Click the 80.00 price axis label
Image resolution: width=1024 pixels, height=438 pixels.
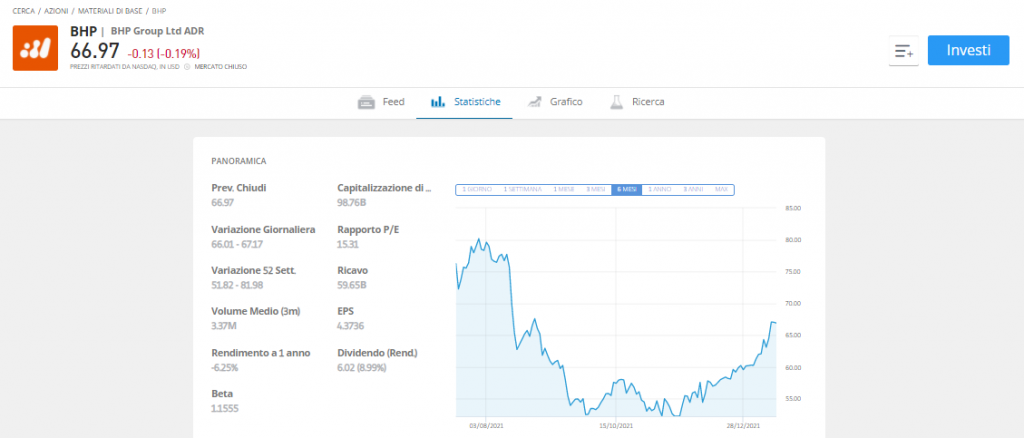coord(791,240)
